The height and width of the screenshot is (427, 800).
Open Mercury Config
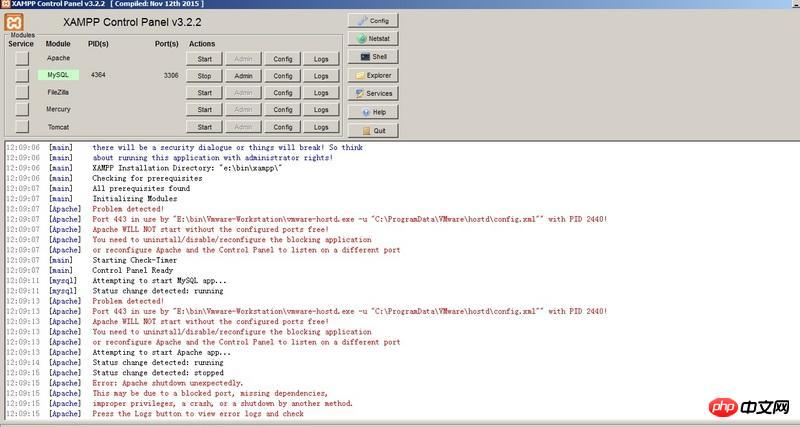[283, 110]
